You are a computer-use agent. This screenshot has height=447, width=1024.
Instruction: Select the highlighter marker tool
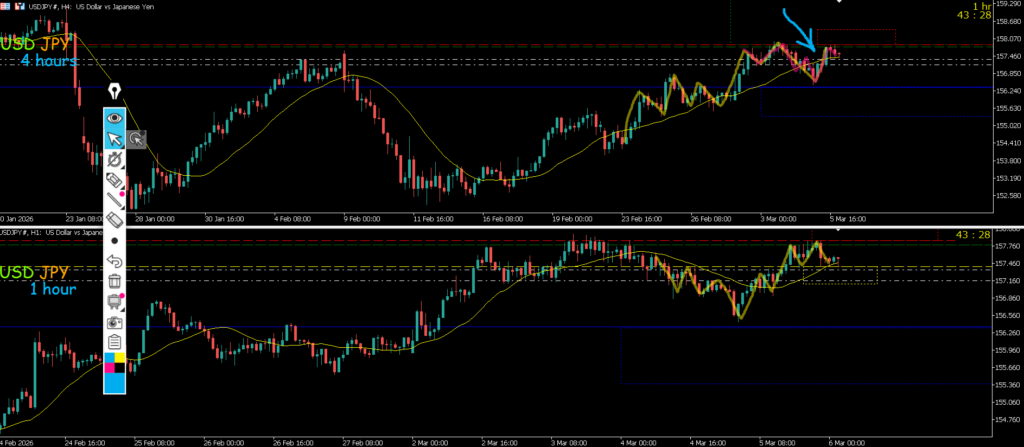coord(115,180)
